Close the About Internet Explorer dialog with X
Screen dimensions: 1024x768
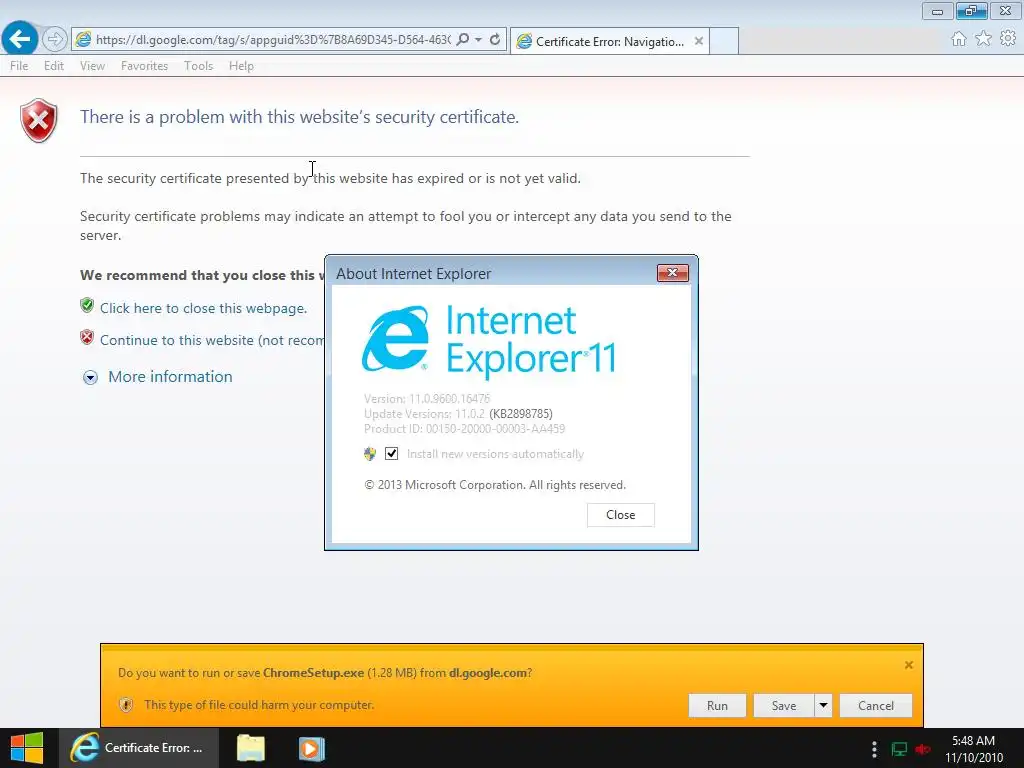[x=673, y=272]
